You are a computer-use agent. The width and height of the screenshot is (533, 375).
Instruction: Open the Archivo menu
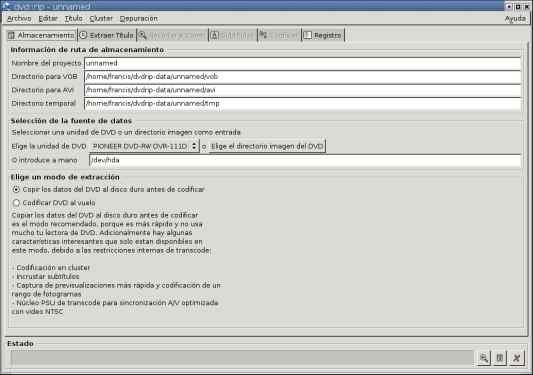(19, 18)
